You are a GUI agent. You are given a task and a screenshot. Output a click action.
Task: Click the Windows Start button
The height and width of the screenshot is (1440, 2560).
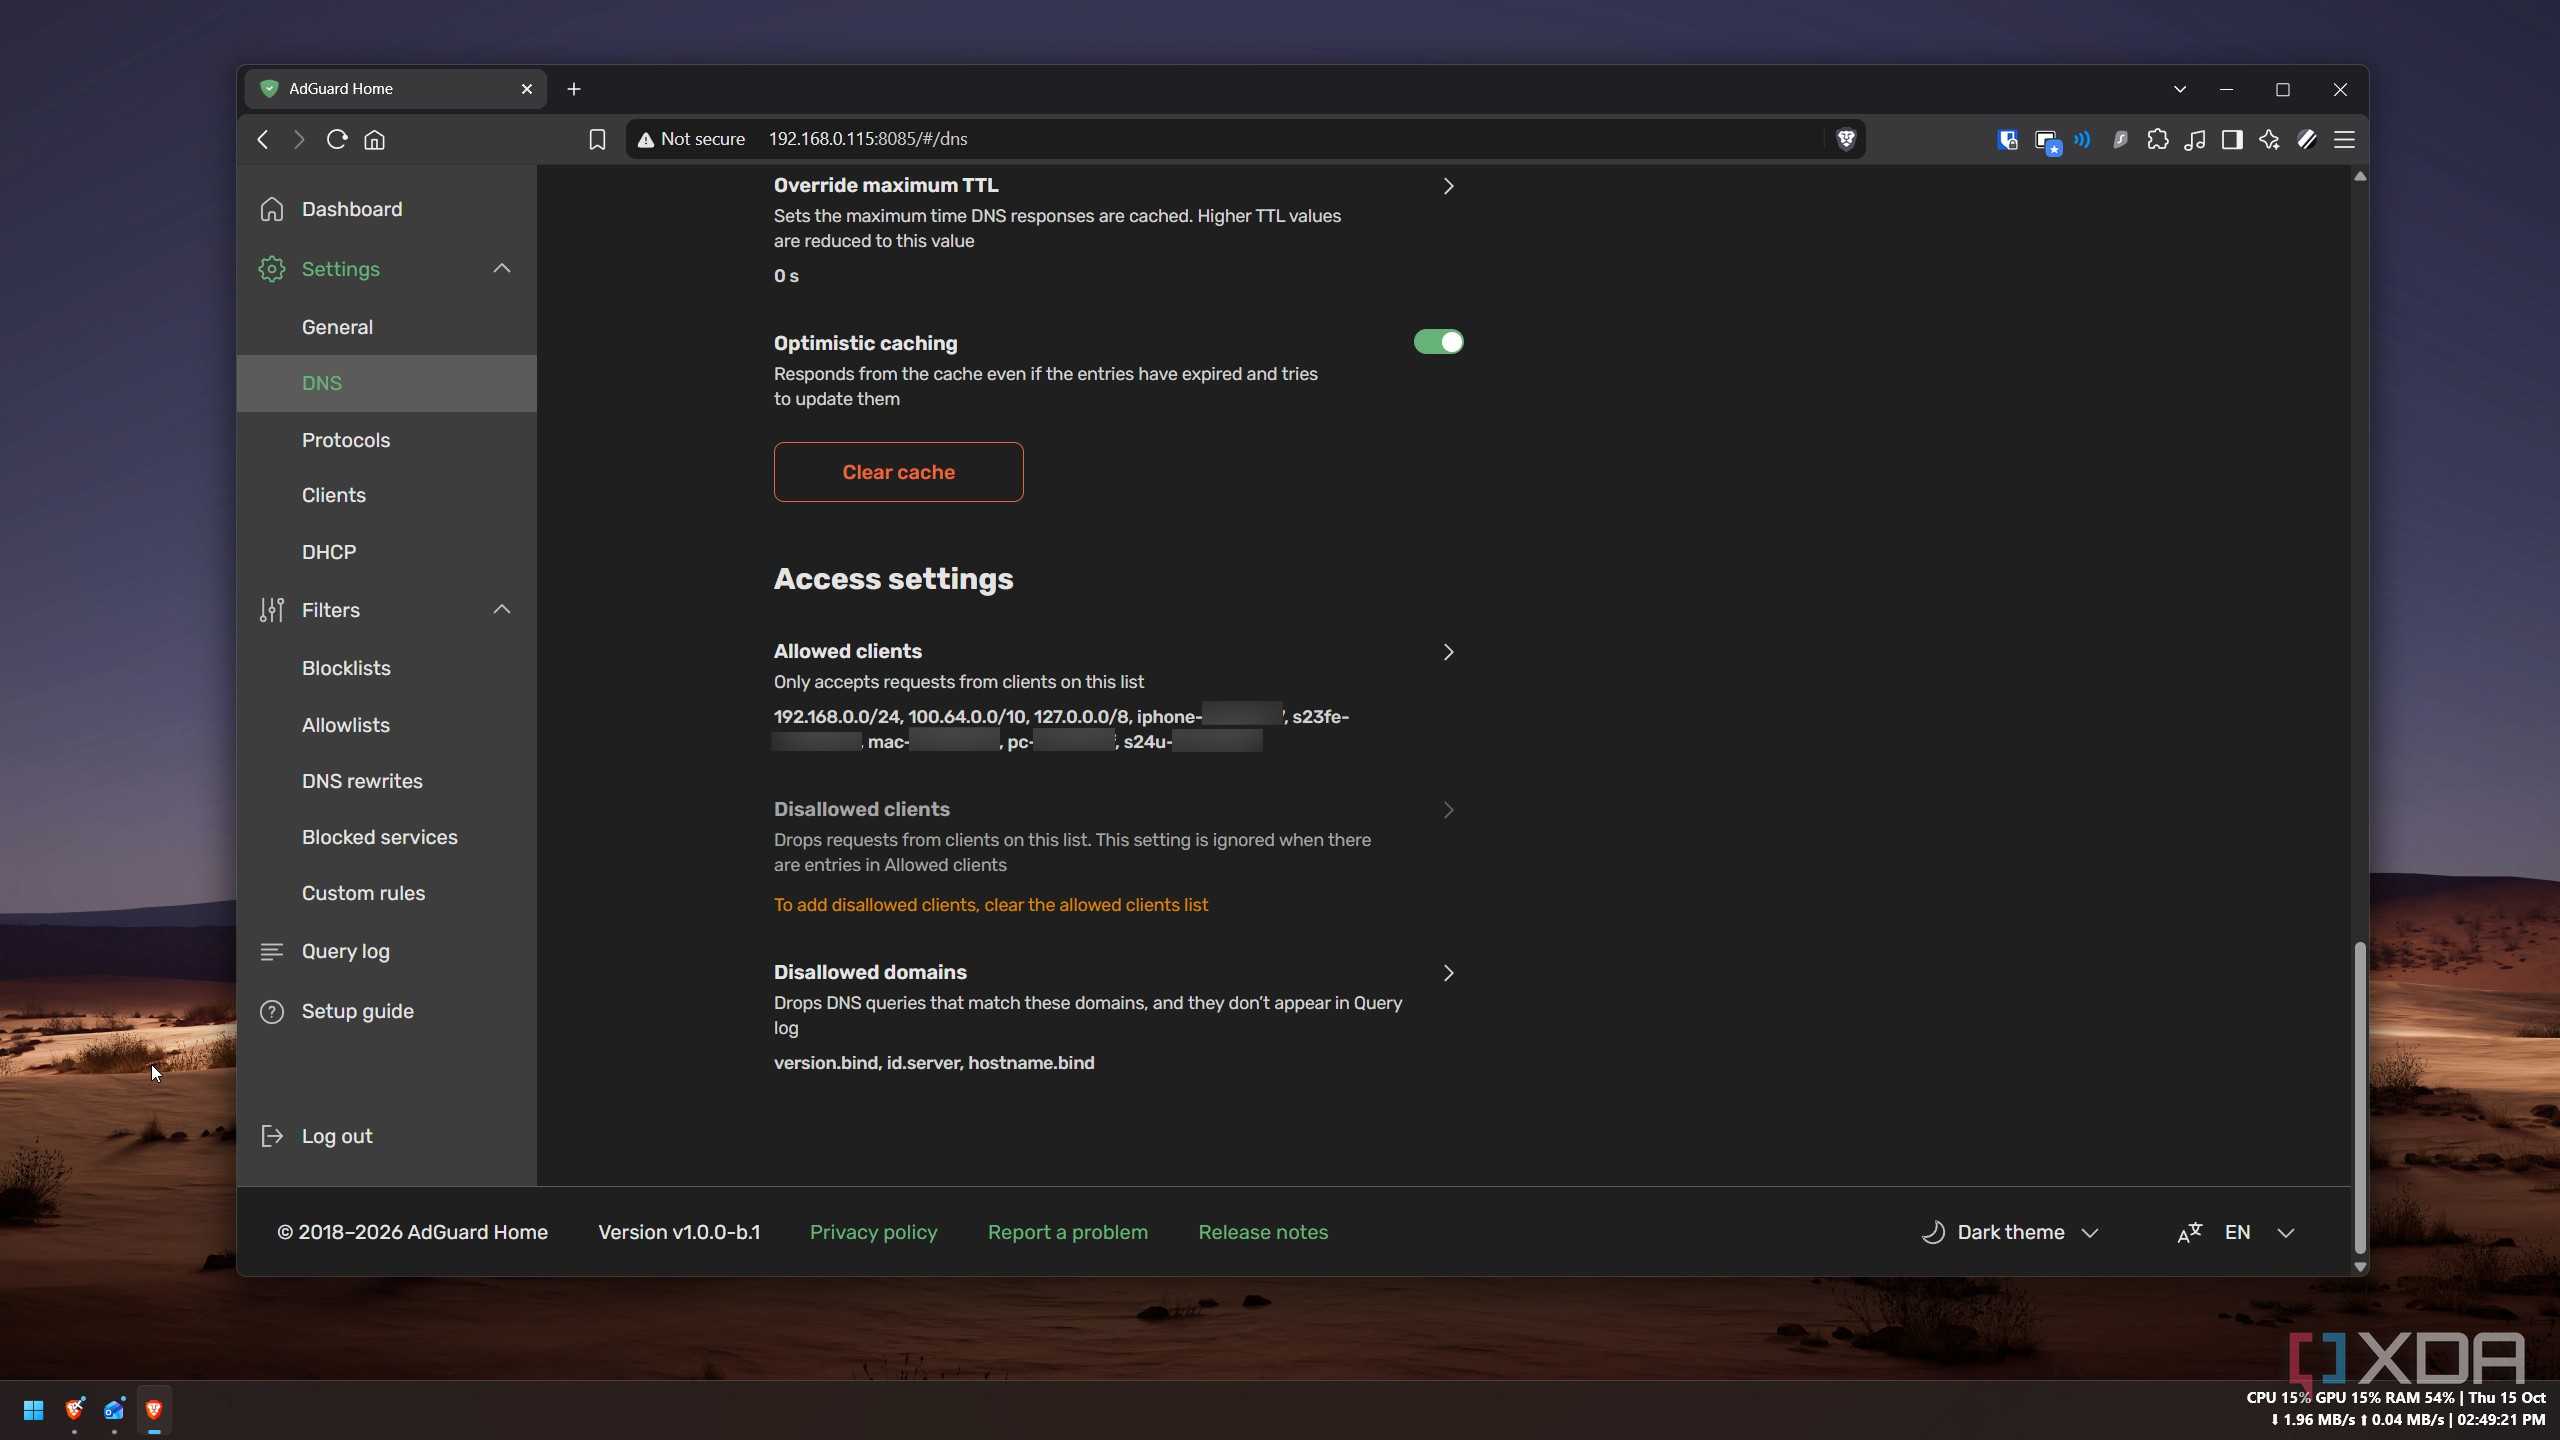click(x=33, y=1410)
